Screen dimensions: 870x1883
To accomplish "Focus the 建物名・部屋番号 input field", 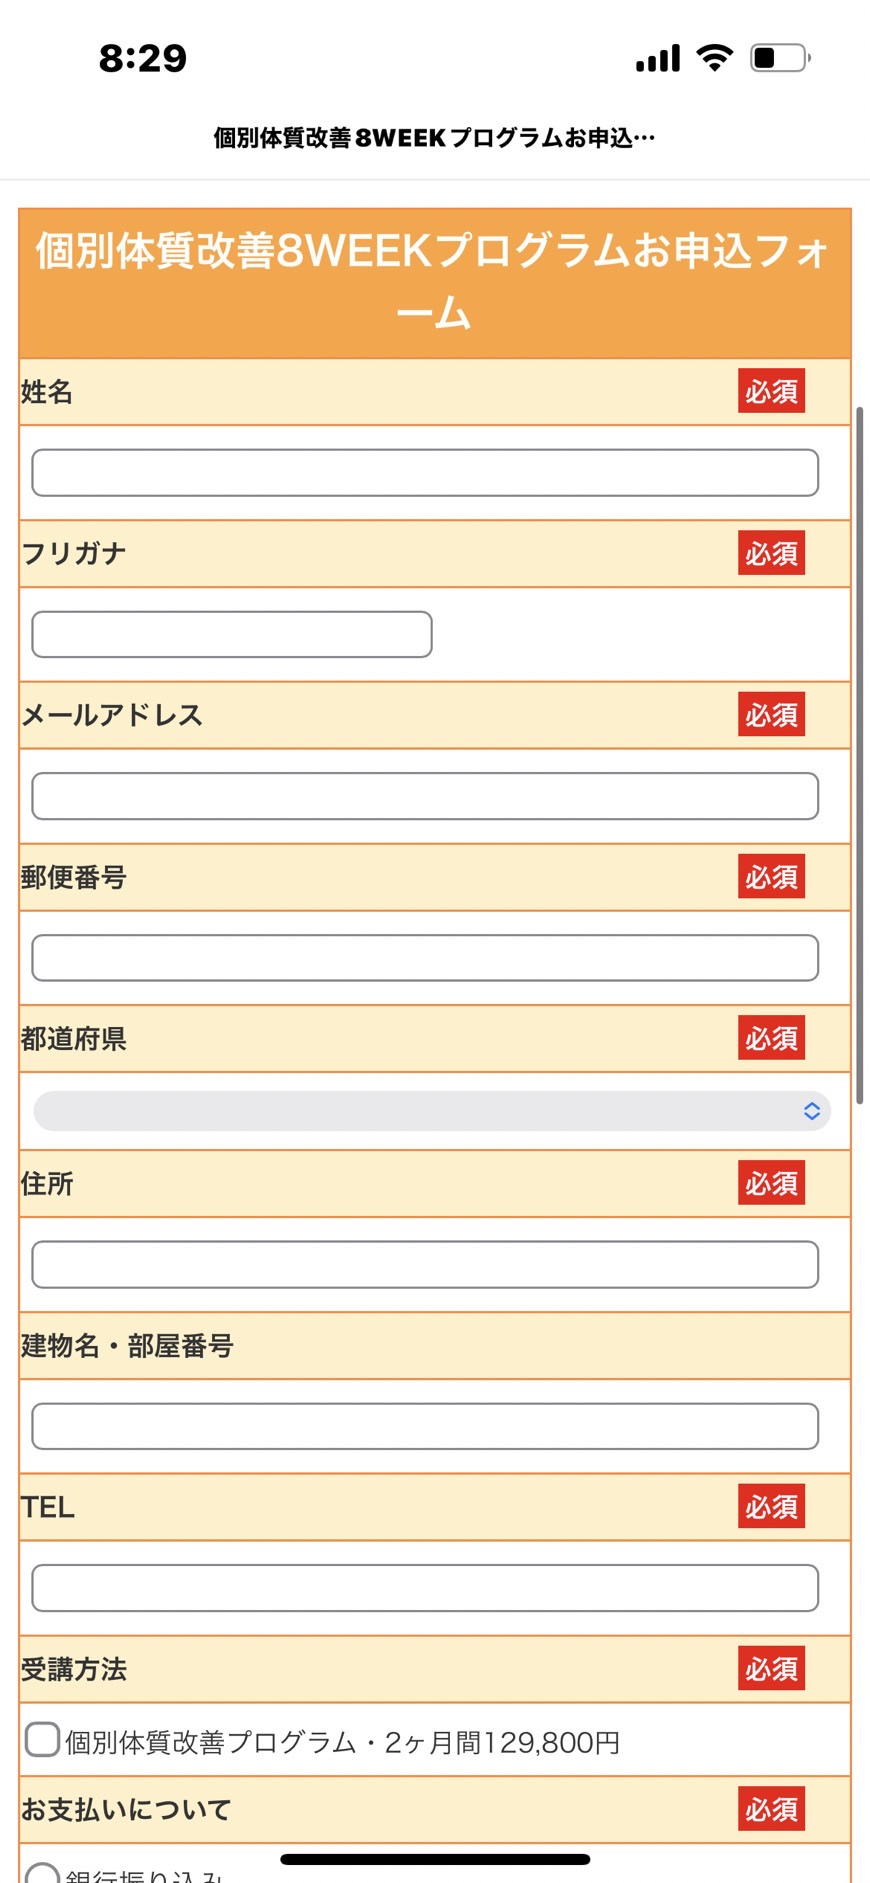I will pyautogui.click(x=425, y=1426).
